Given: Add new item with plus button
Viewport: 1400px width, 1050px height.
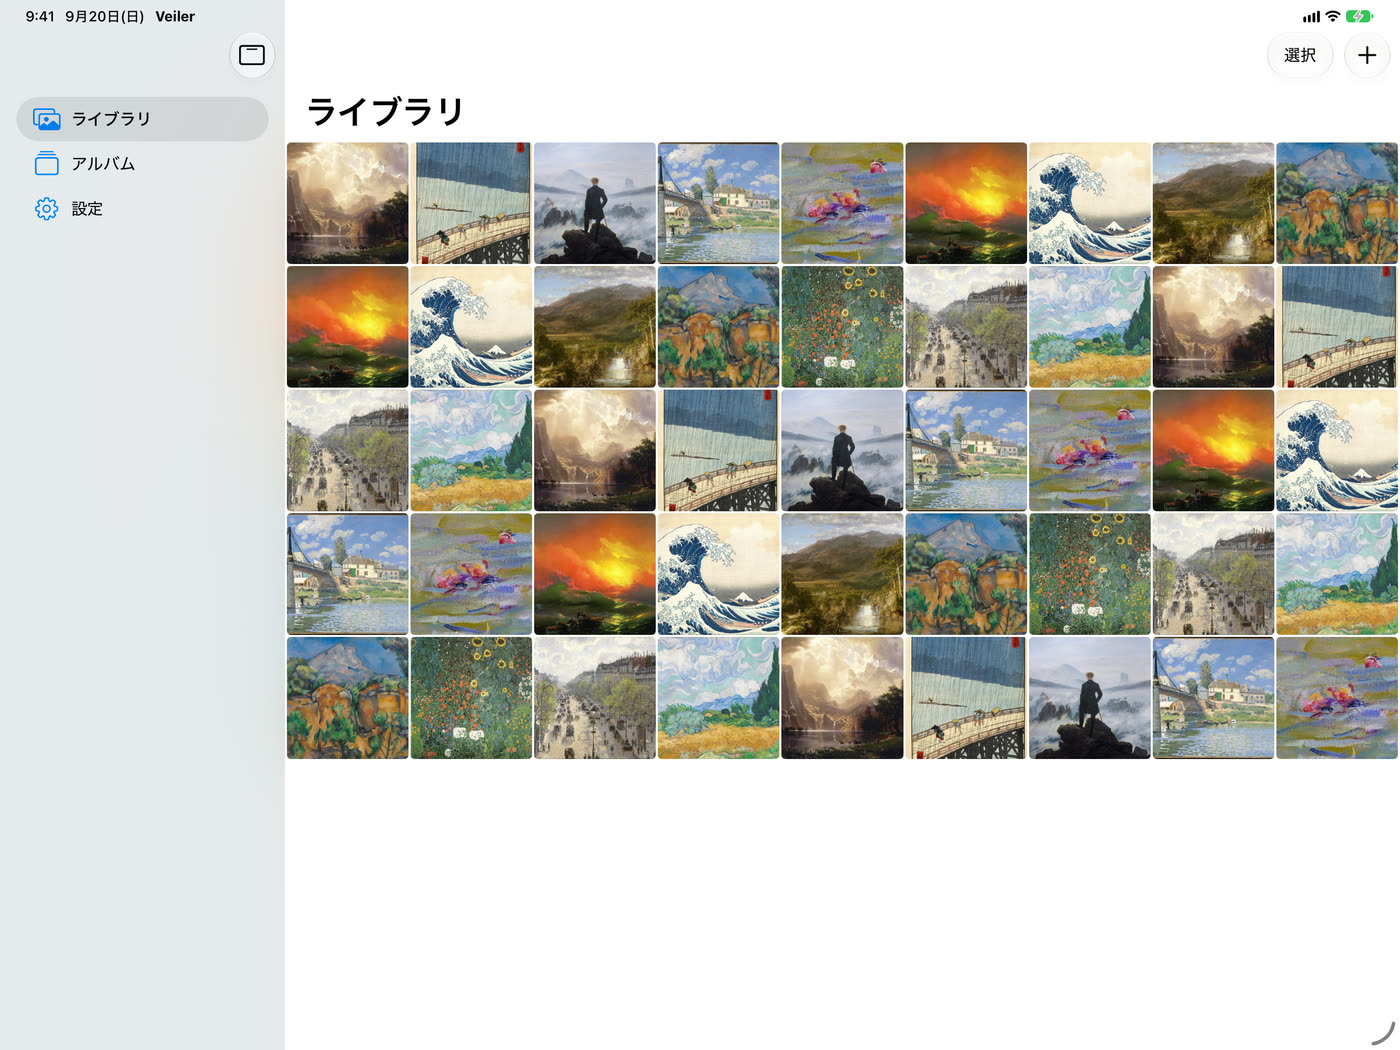Looking at the screenshot, I should (1367, 55).
